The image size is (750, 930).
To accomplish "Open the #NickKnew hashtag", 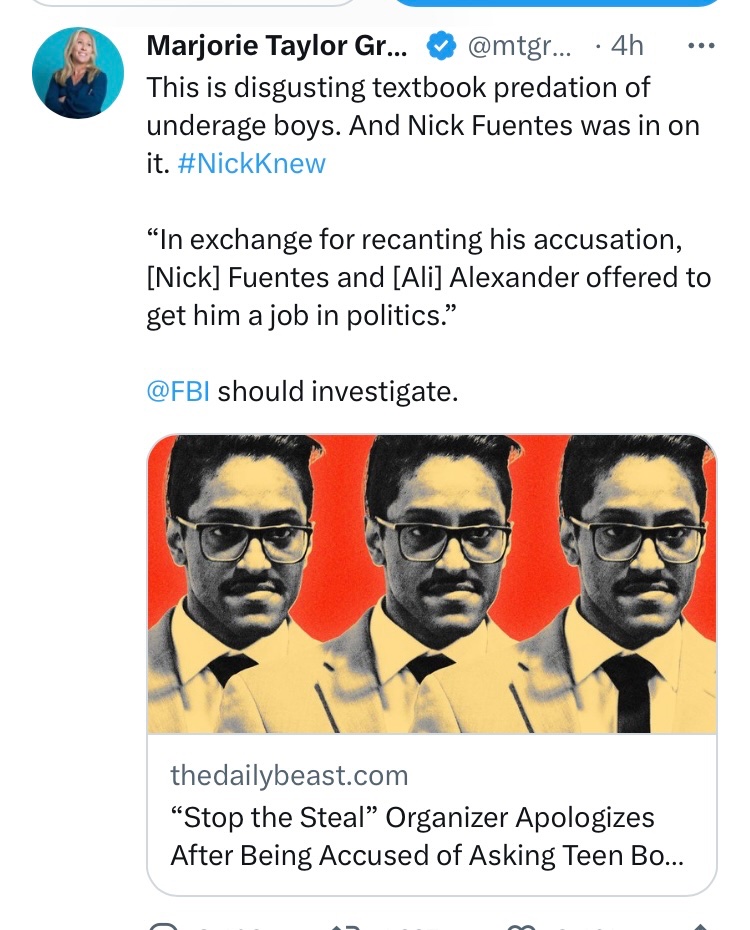I will pyautogui.click(x=251, y=164).
